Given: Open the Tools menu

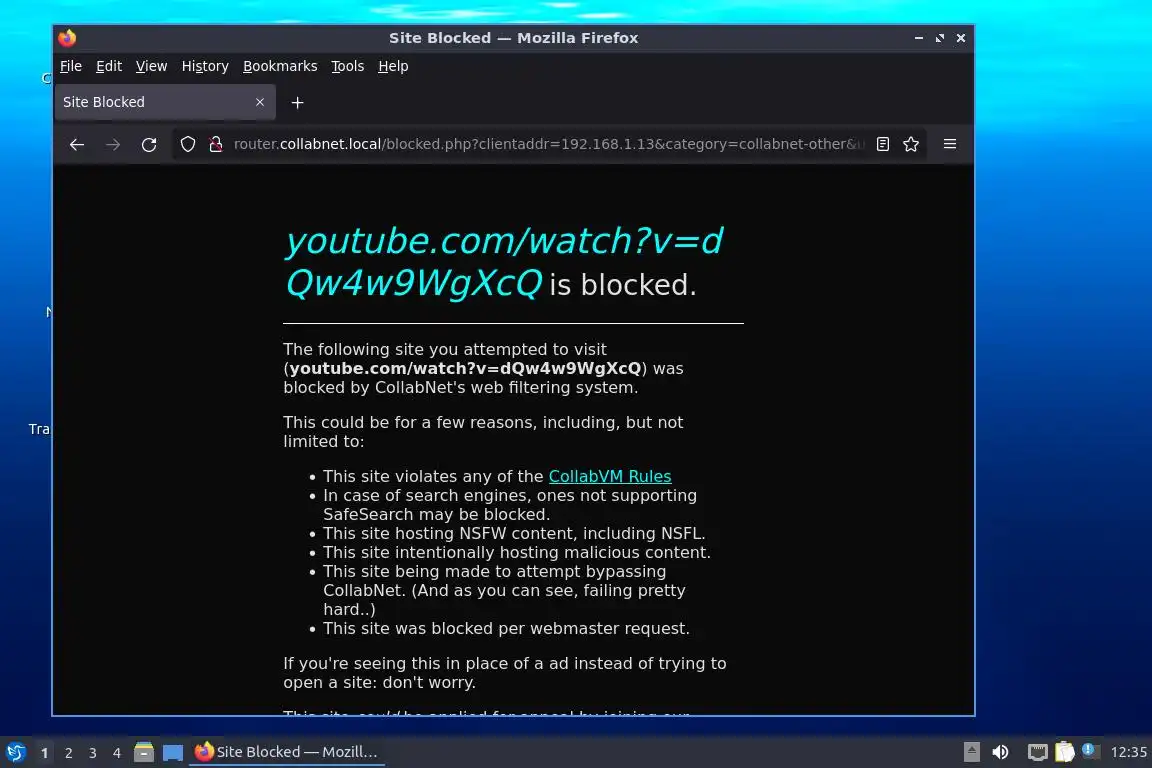Looking at the screenshot, I should pyautogui.click(x=348, y=66).
